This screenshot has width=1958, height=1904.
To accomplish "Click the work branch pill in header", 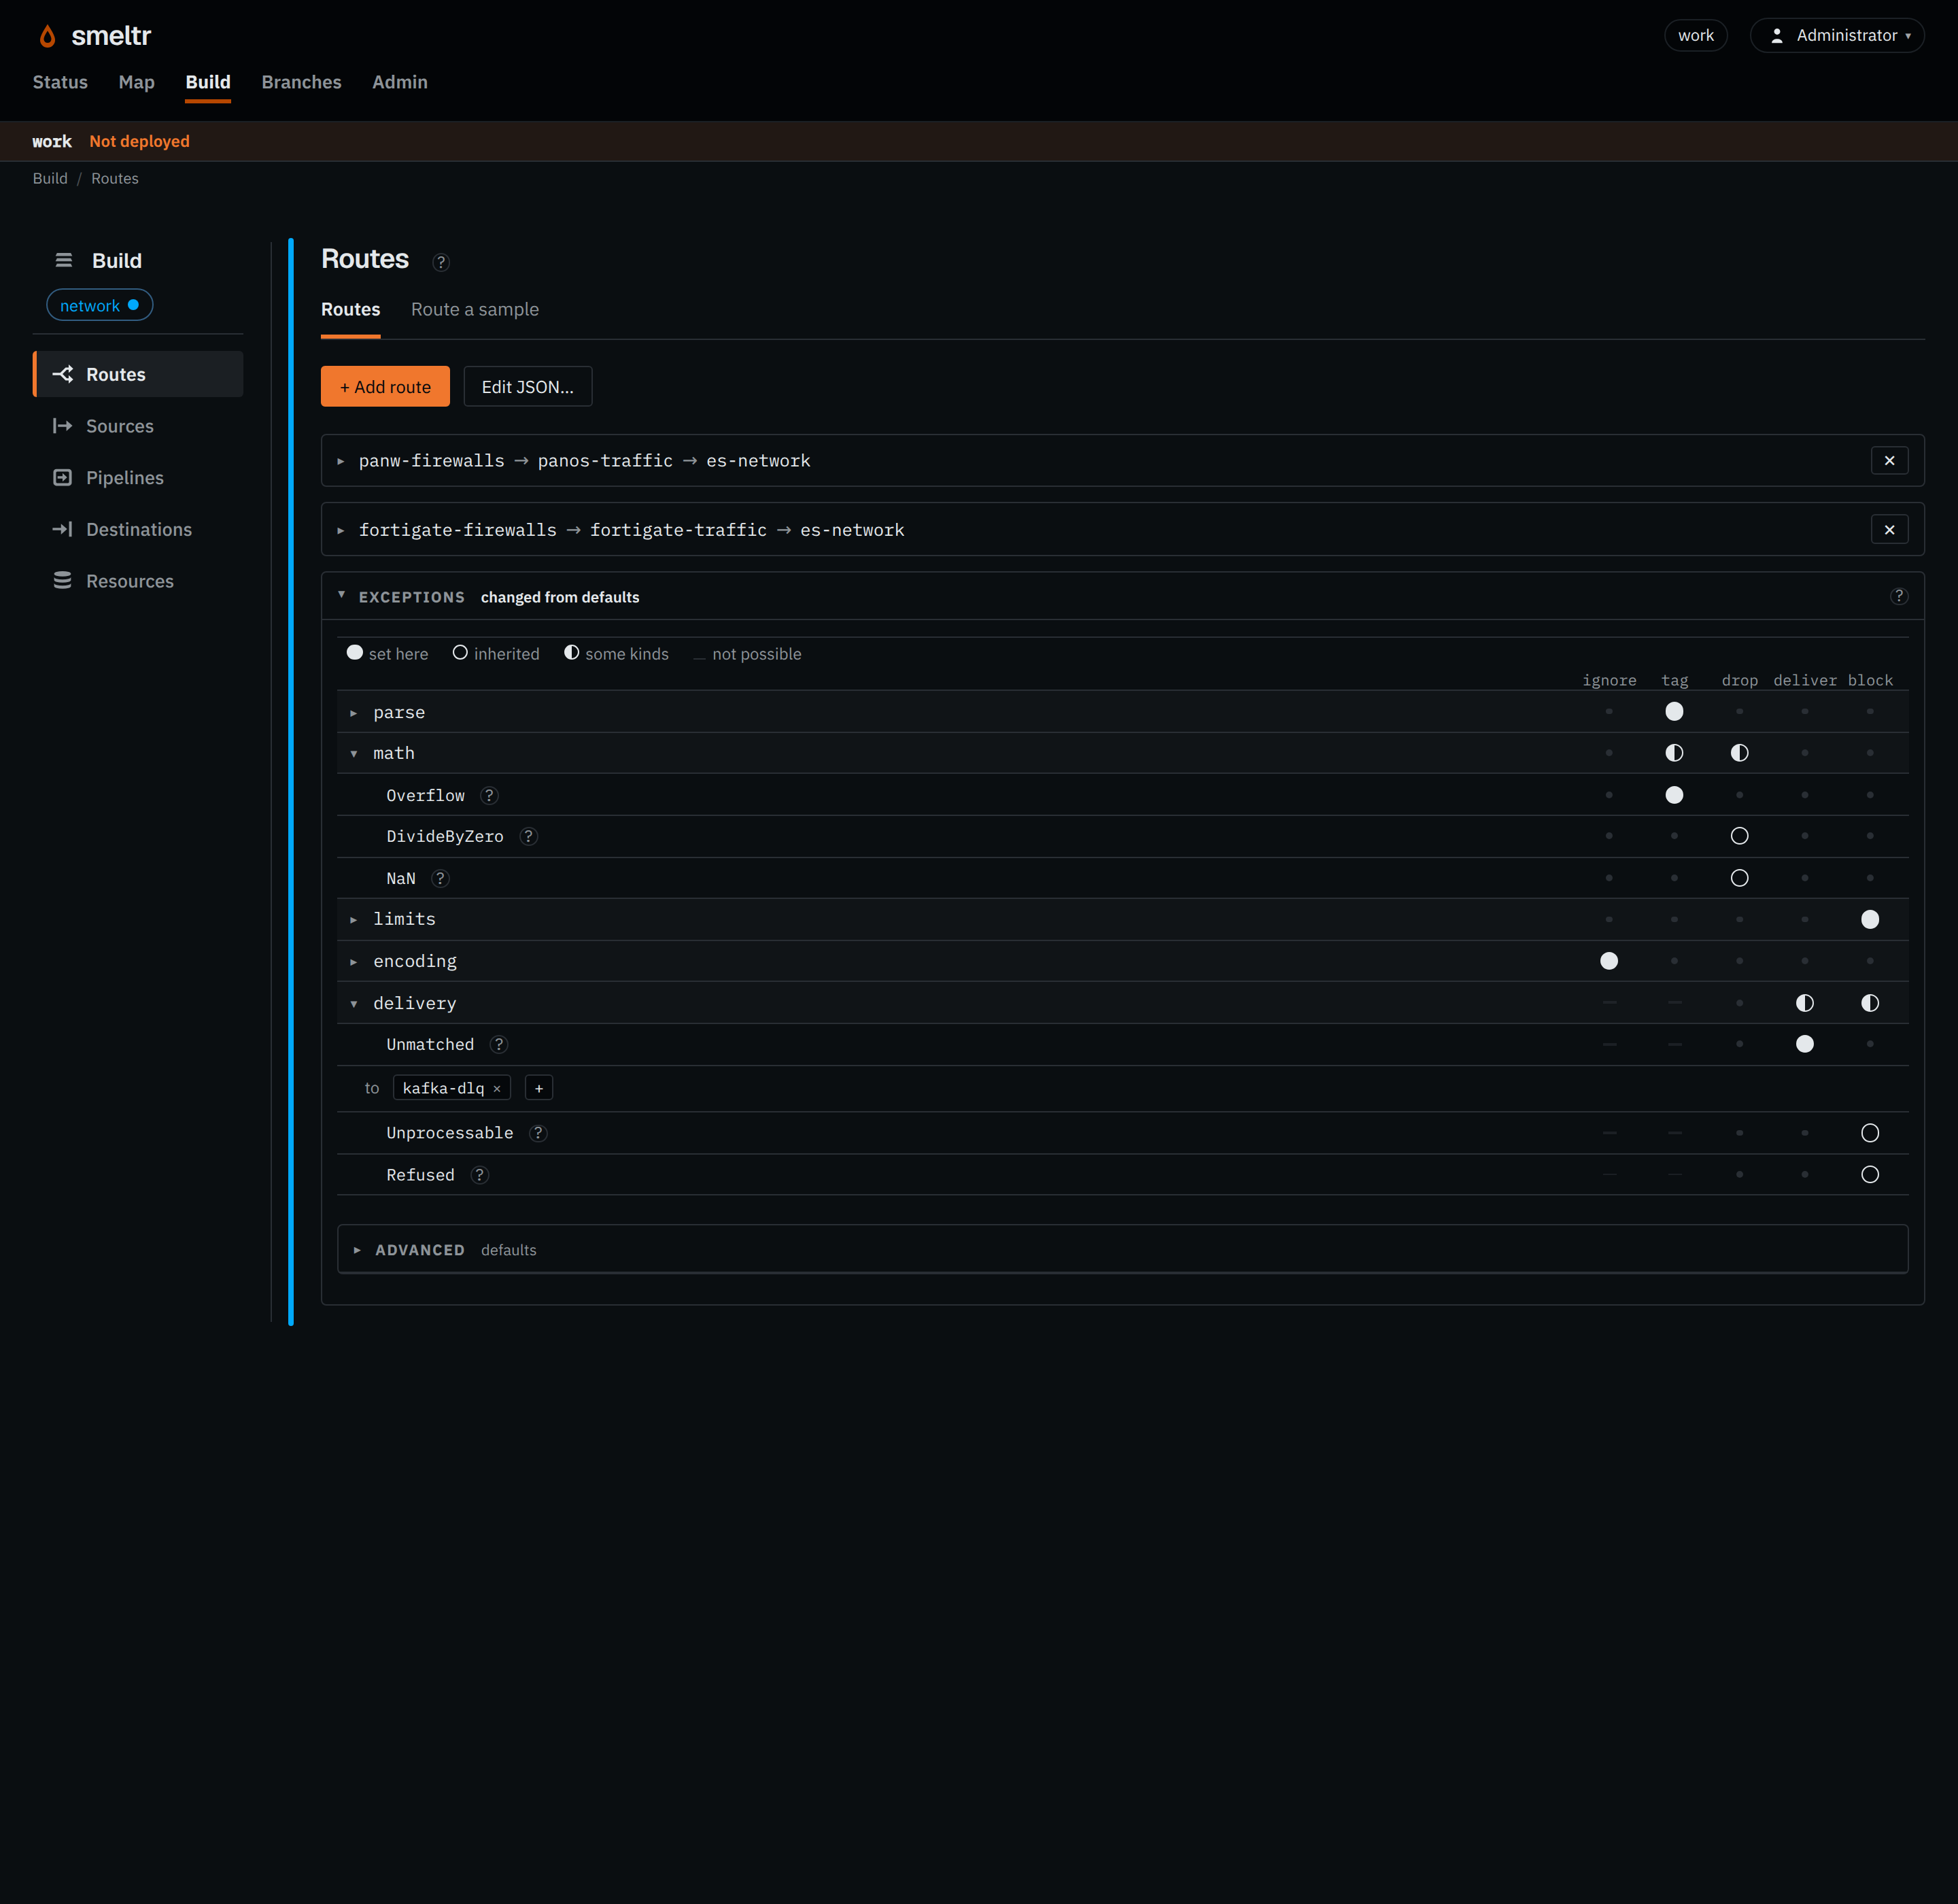I will 1696,35.
